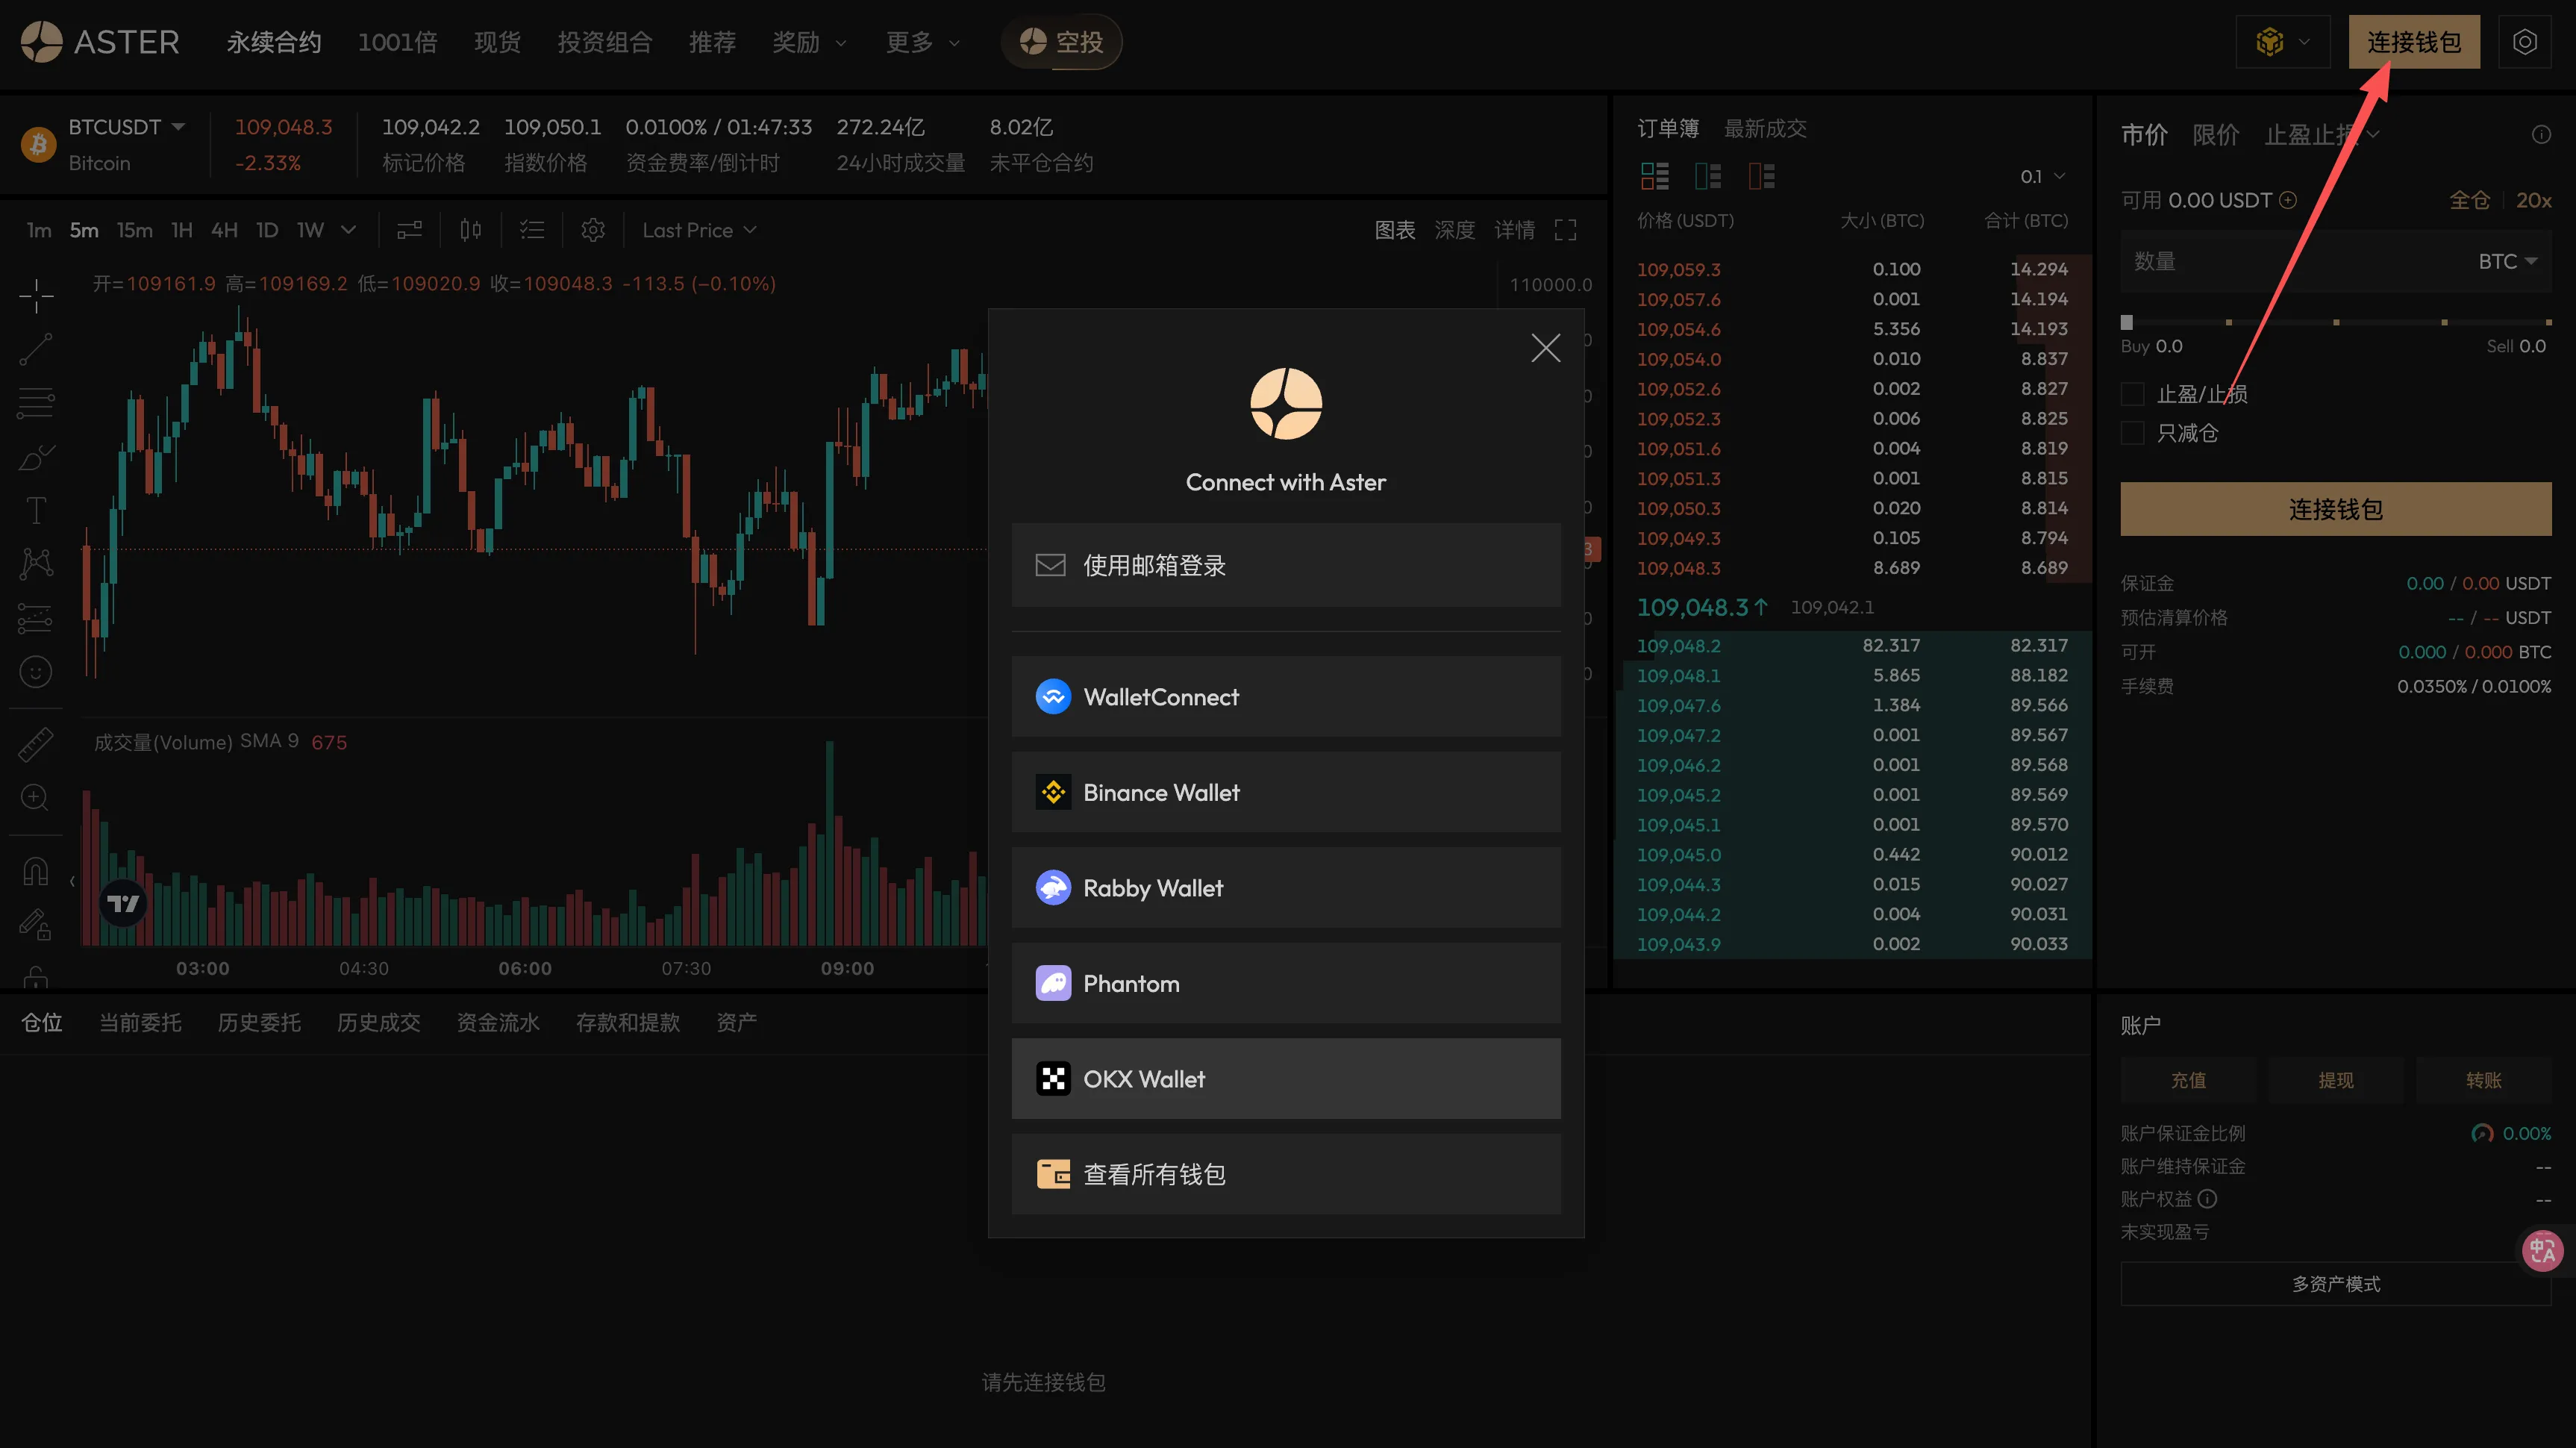
Task: Select the text tool in chart sidebar
Action: coord(36,511)
